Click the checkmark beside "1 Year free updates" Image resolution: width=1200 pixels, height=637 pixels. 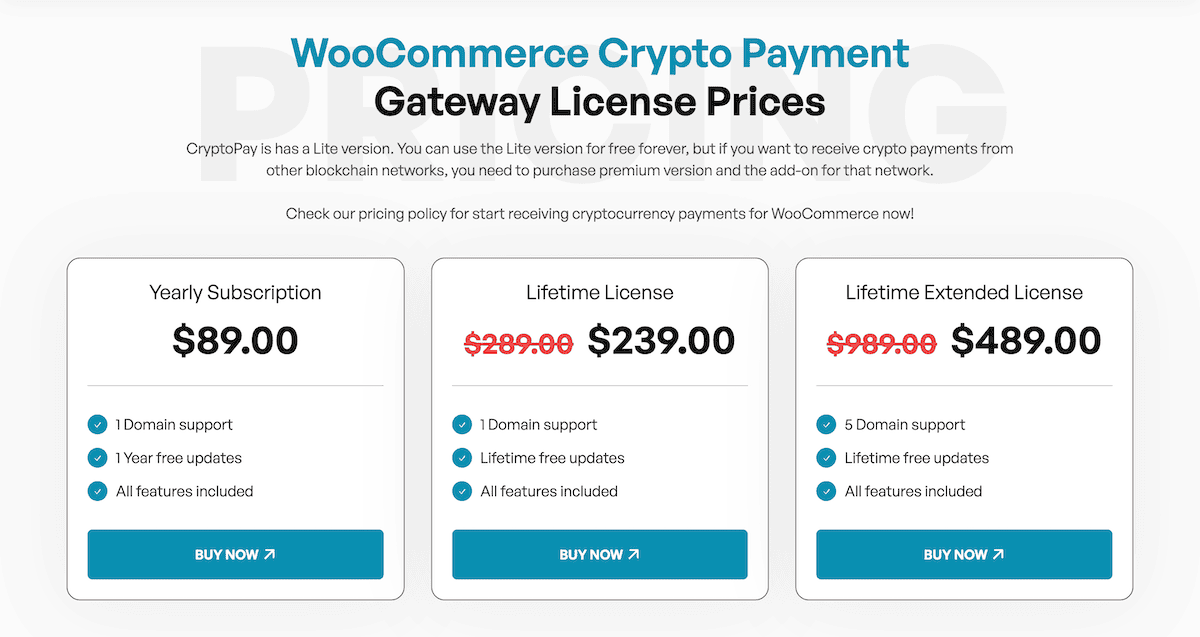tap(97, 458)
